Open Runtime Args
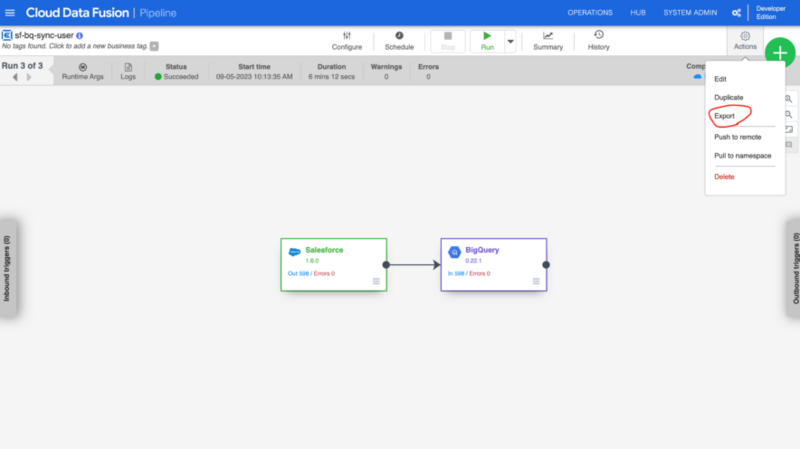800x449 pixels. click(83, 71)
